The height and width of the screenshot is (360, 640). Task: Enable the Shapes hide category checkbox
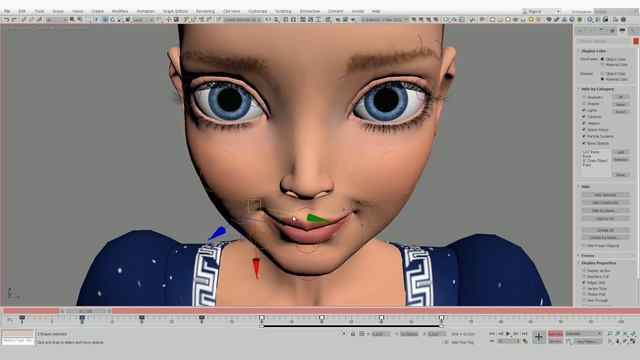click(584, 104)
